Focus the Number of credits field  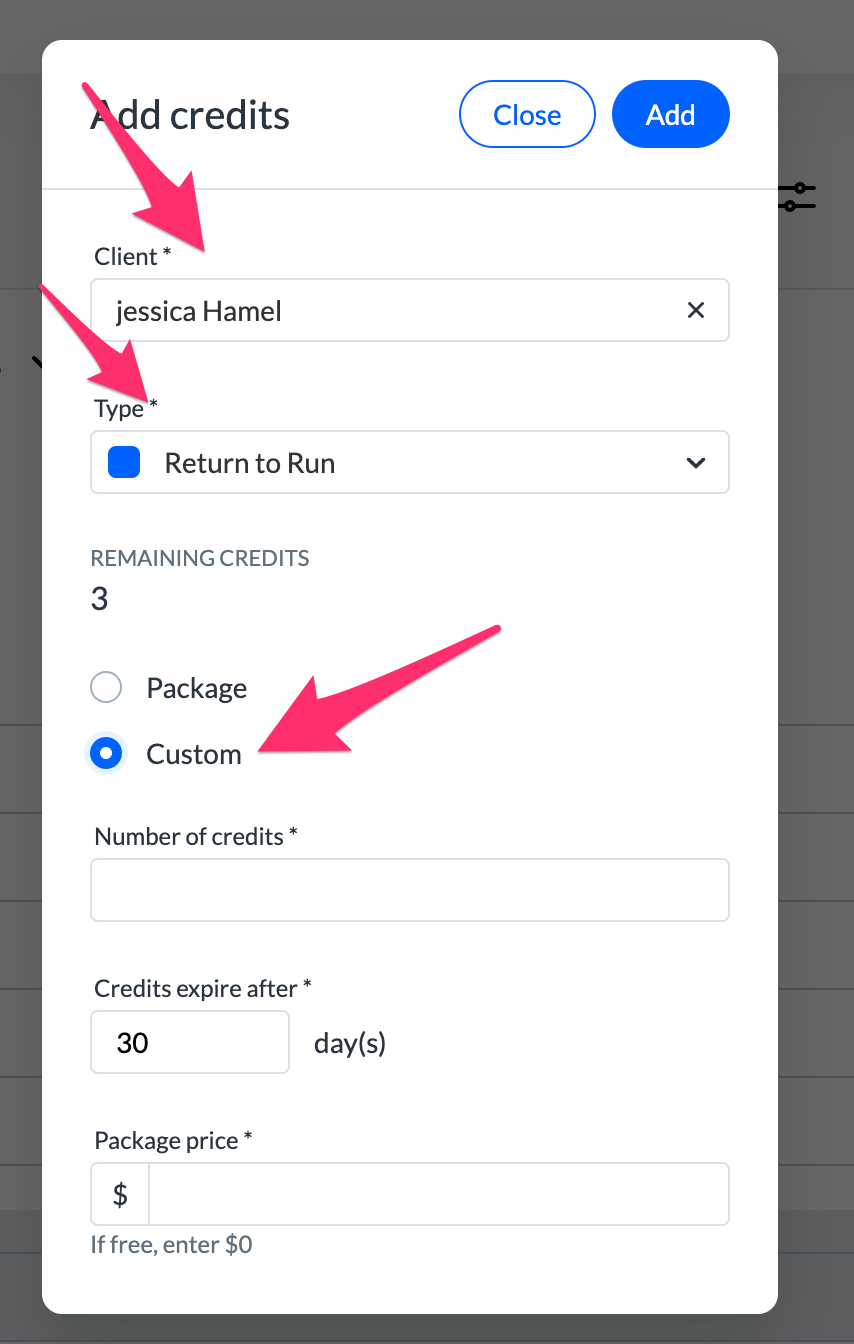[x=410, y=889]
